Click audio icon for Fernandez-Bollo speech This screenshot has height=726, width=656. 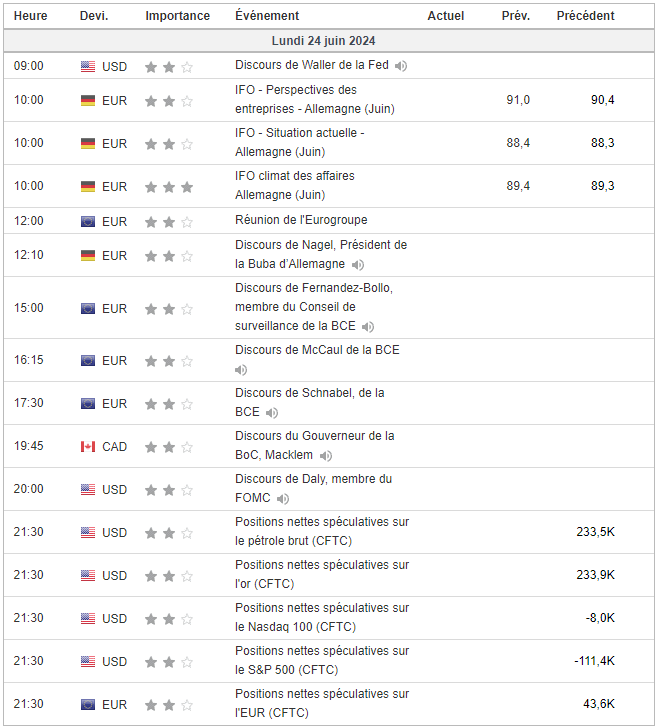pos(368,327)
